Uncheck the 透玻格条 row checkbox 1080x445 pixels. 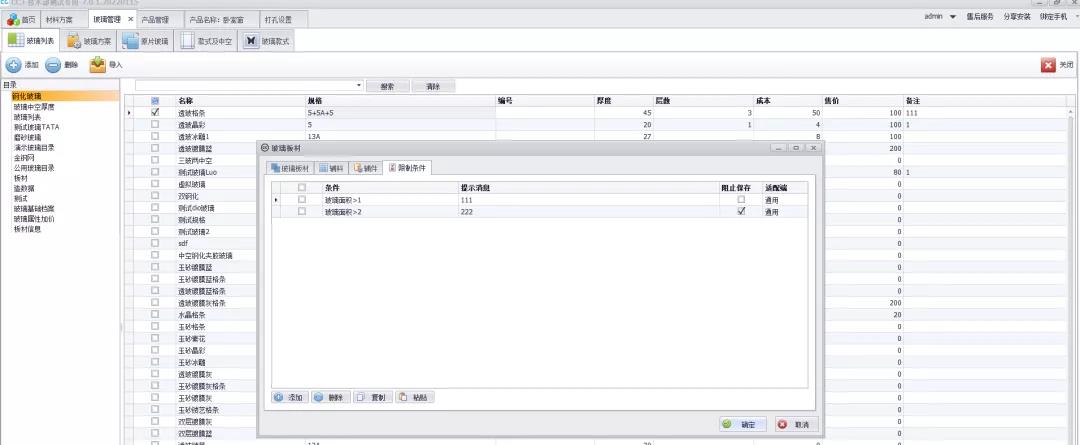pyautogui.click(x=155, y=113)
